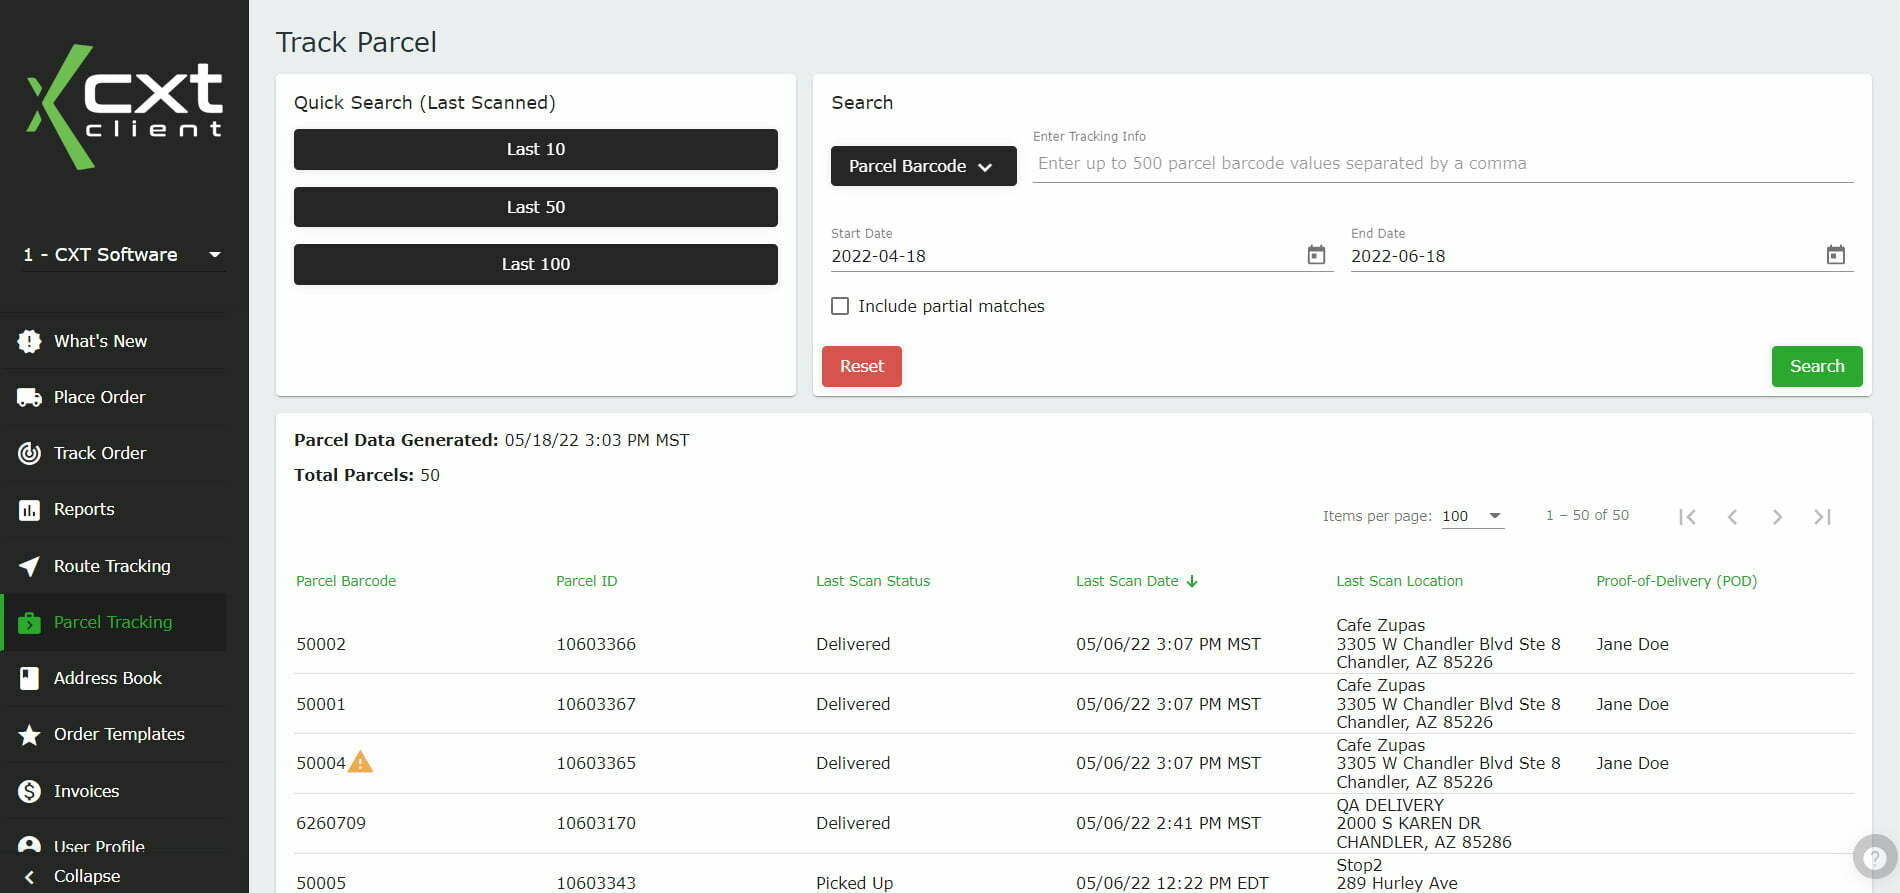This screenshot has height=893, width=1900.
Task: Click the green Search button
Action: (x=1816, y=366)
